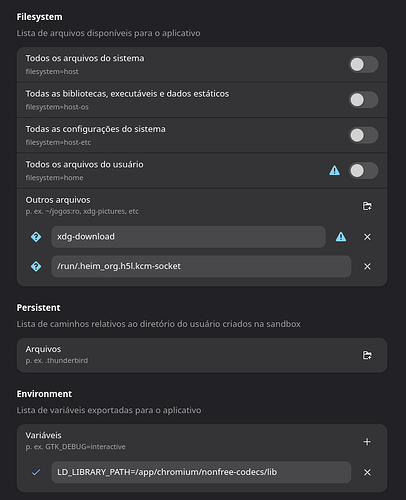406x500 pixels.
Task: Click warning triangle beside filesystem=home
Action: coord(334,171)
